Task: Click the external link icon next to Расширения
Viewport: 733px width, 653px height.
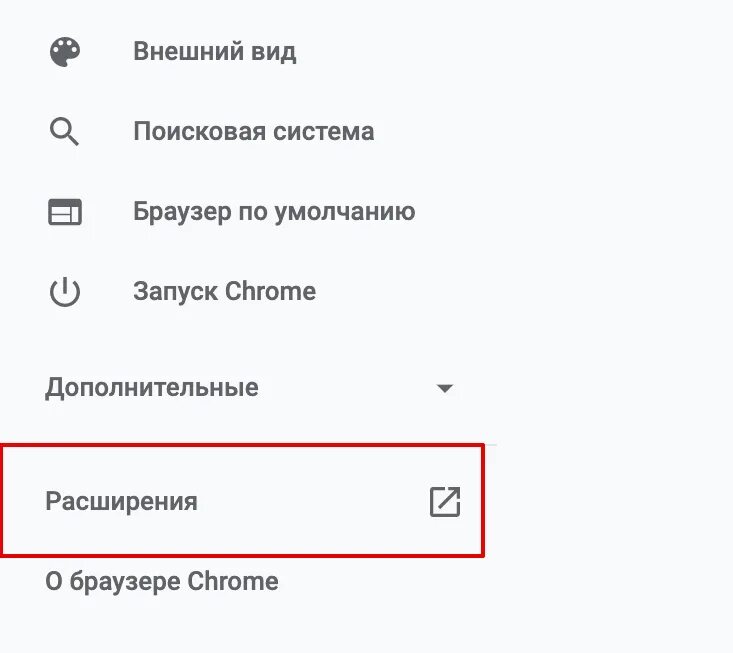Action: tap(445, 501)
